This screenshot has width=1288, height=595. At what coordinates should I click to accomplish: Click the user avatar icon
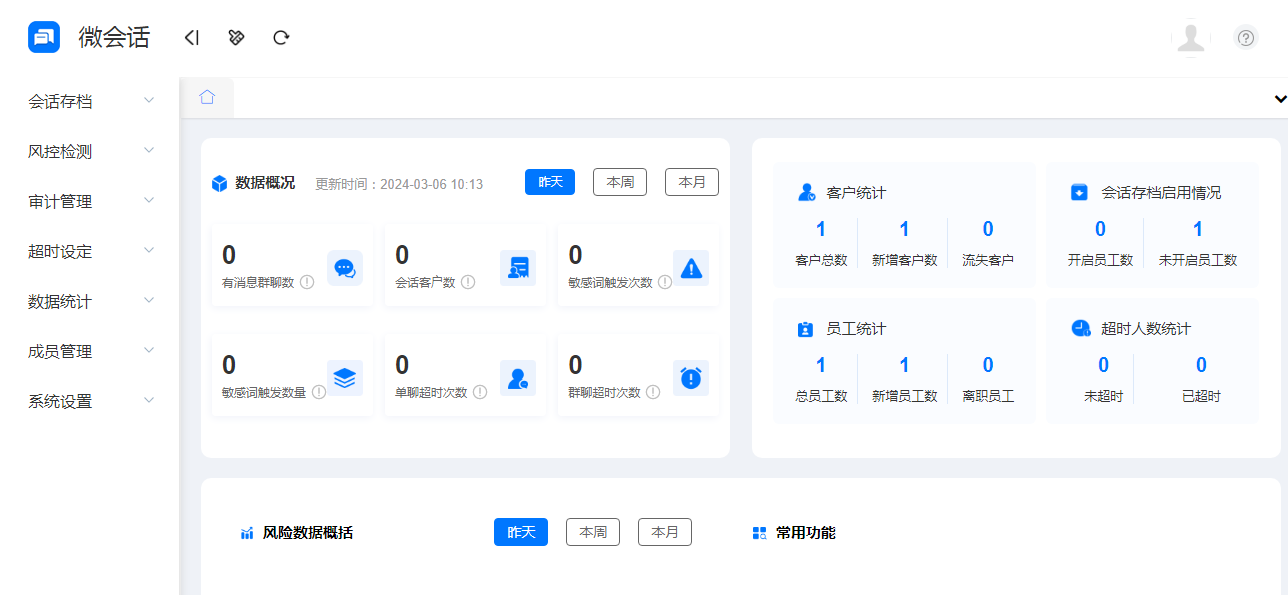pyautogui.click(x=1190, y=38)
